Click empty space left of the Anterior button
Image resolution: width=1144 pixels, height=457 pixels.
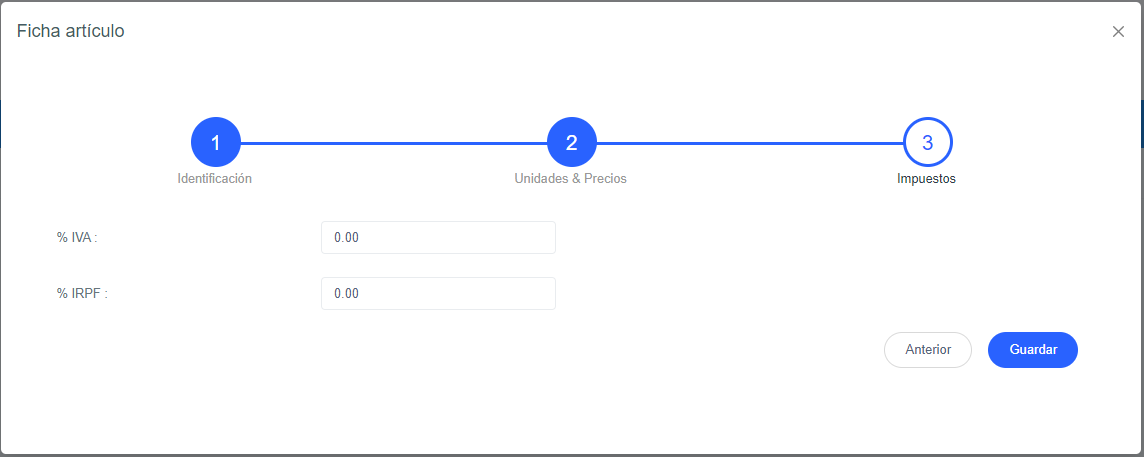(x=700, y=350)
